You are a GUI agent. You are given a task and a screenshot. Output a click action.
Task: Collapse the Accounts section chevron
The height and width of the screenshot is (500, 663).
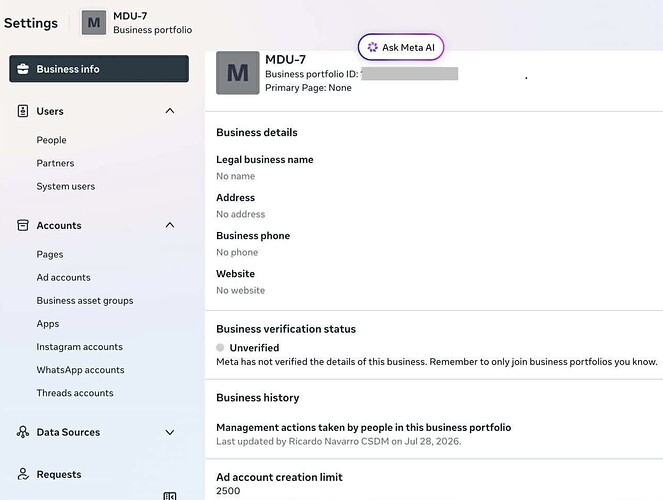(170, 225)
